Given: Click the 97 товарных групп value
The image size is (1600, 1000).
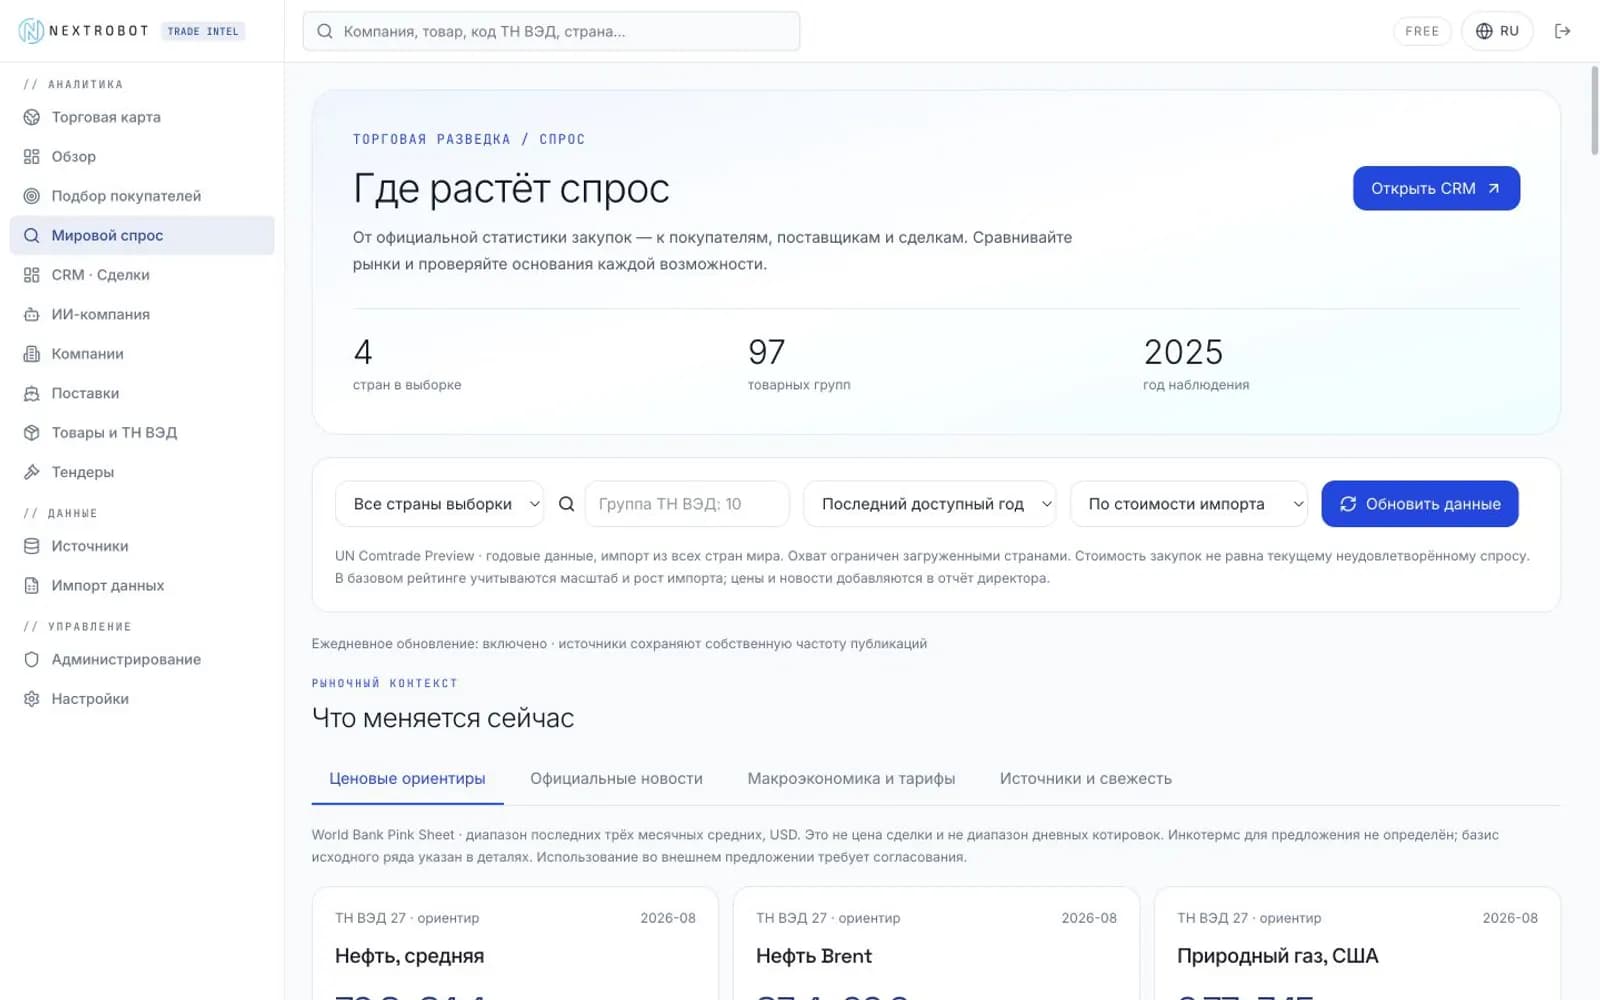Looking at the screenshot, I should click(767, 352).
